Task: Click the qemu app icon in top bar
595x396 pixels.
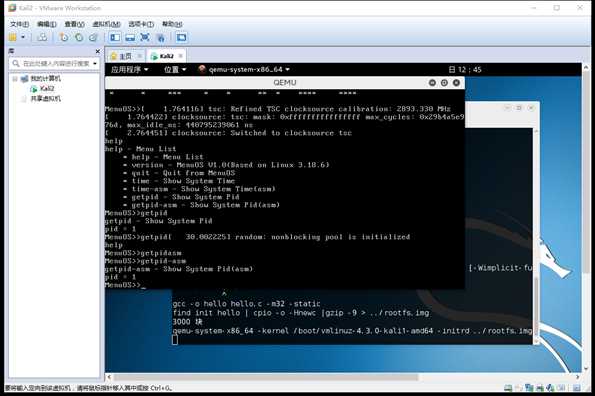Action: pyautogui.click(x=202, y=69)
